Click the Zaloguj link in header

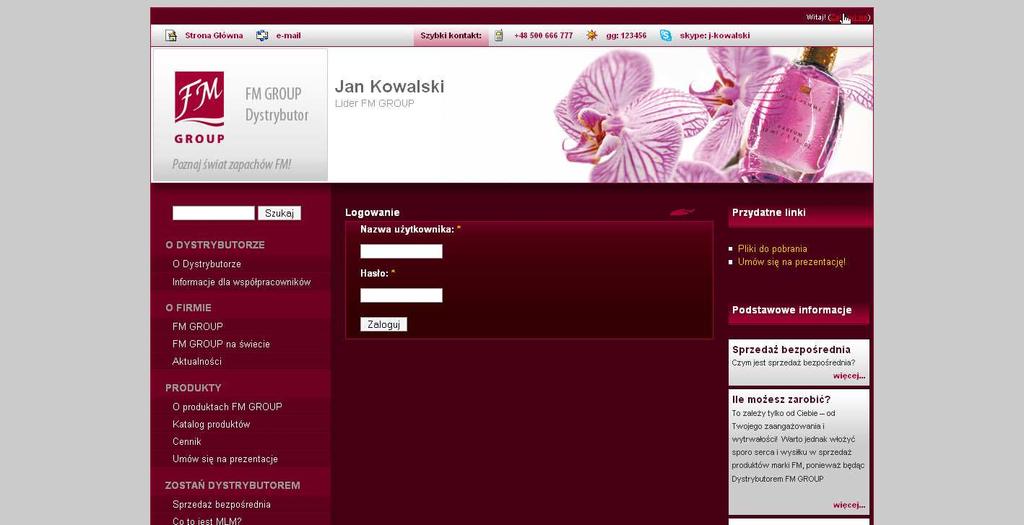tap(849, 17)
